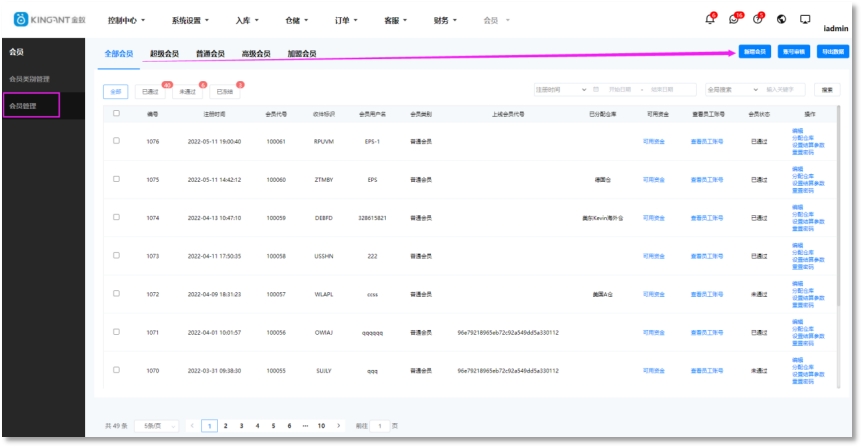
Task: Go to next page arrow in pagination
Action: [338, 426]
